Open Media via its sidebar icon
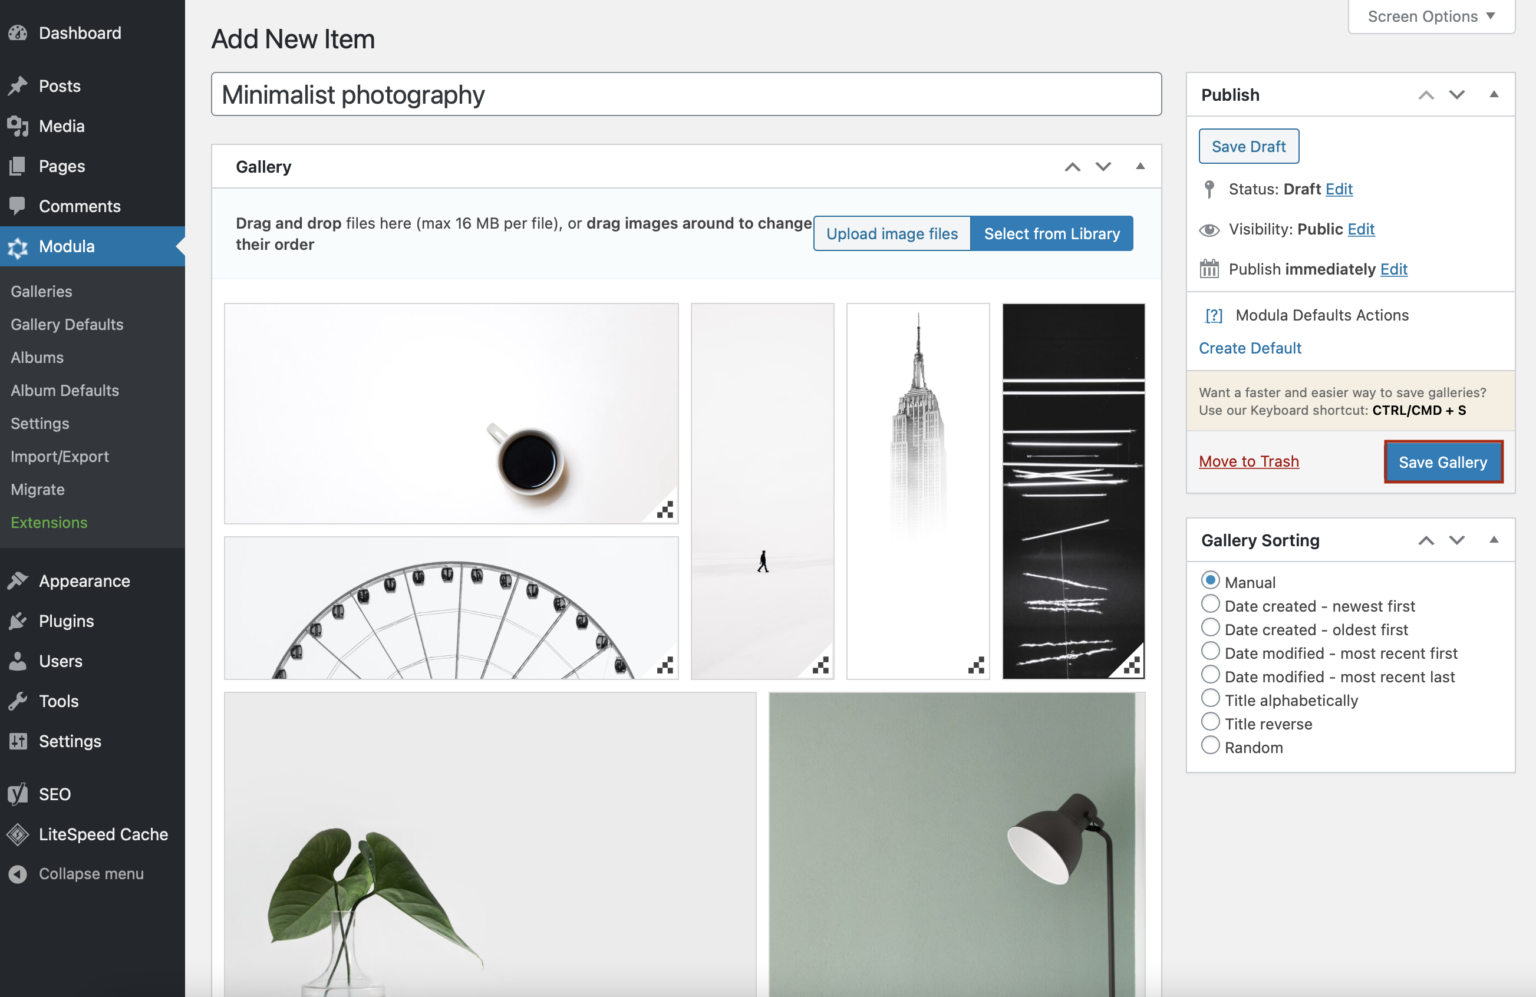The height and width of the screenshot is (997, 1536). click(17, 126)
